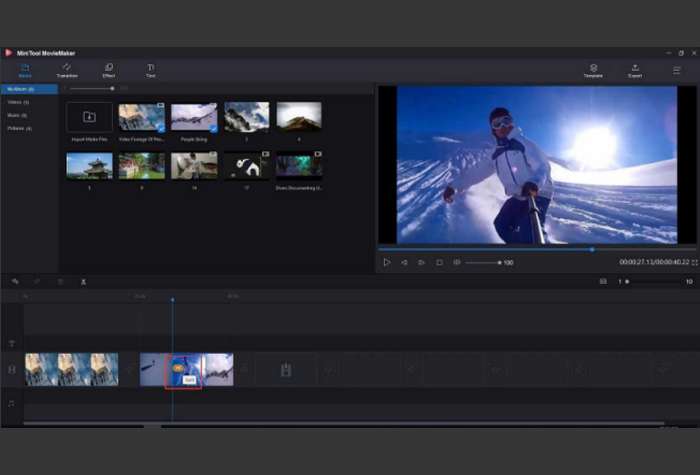Select the black and white panda clip
This screenshot has height=475, width=700.
tap(246, 166)
